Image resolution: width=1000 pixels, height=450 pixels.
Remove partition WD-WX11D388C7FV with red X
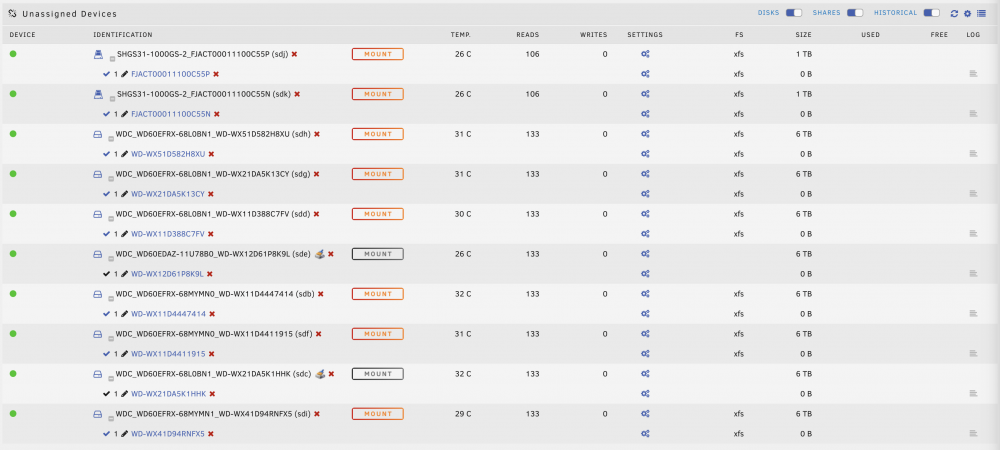(x=211, y=234)
